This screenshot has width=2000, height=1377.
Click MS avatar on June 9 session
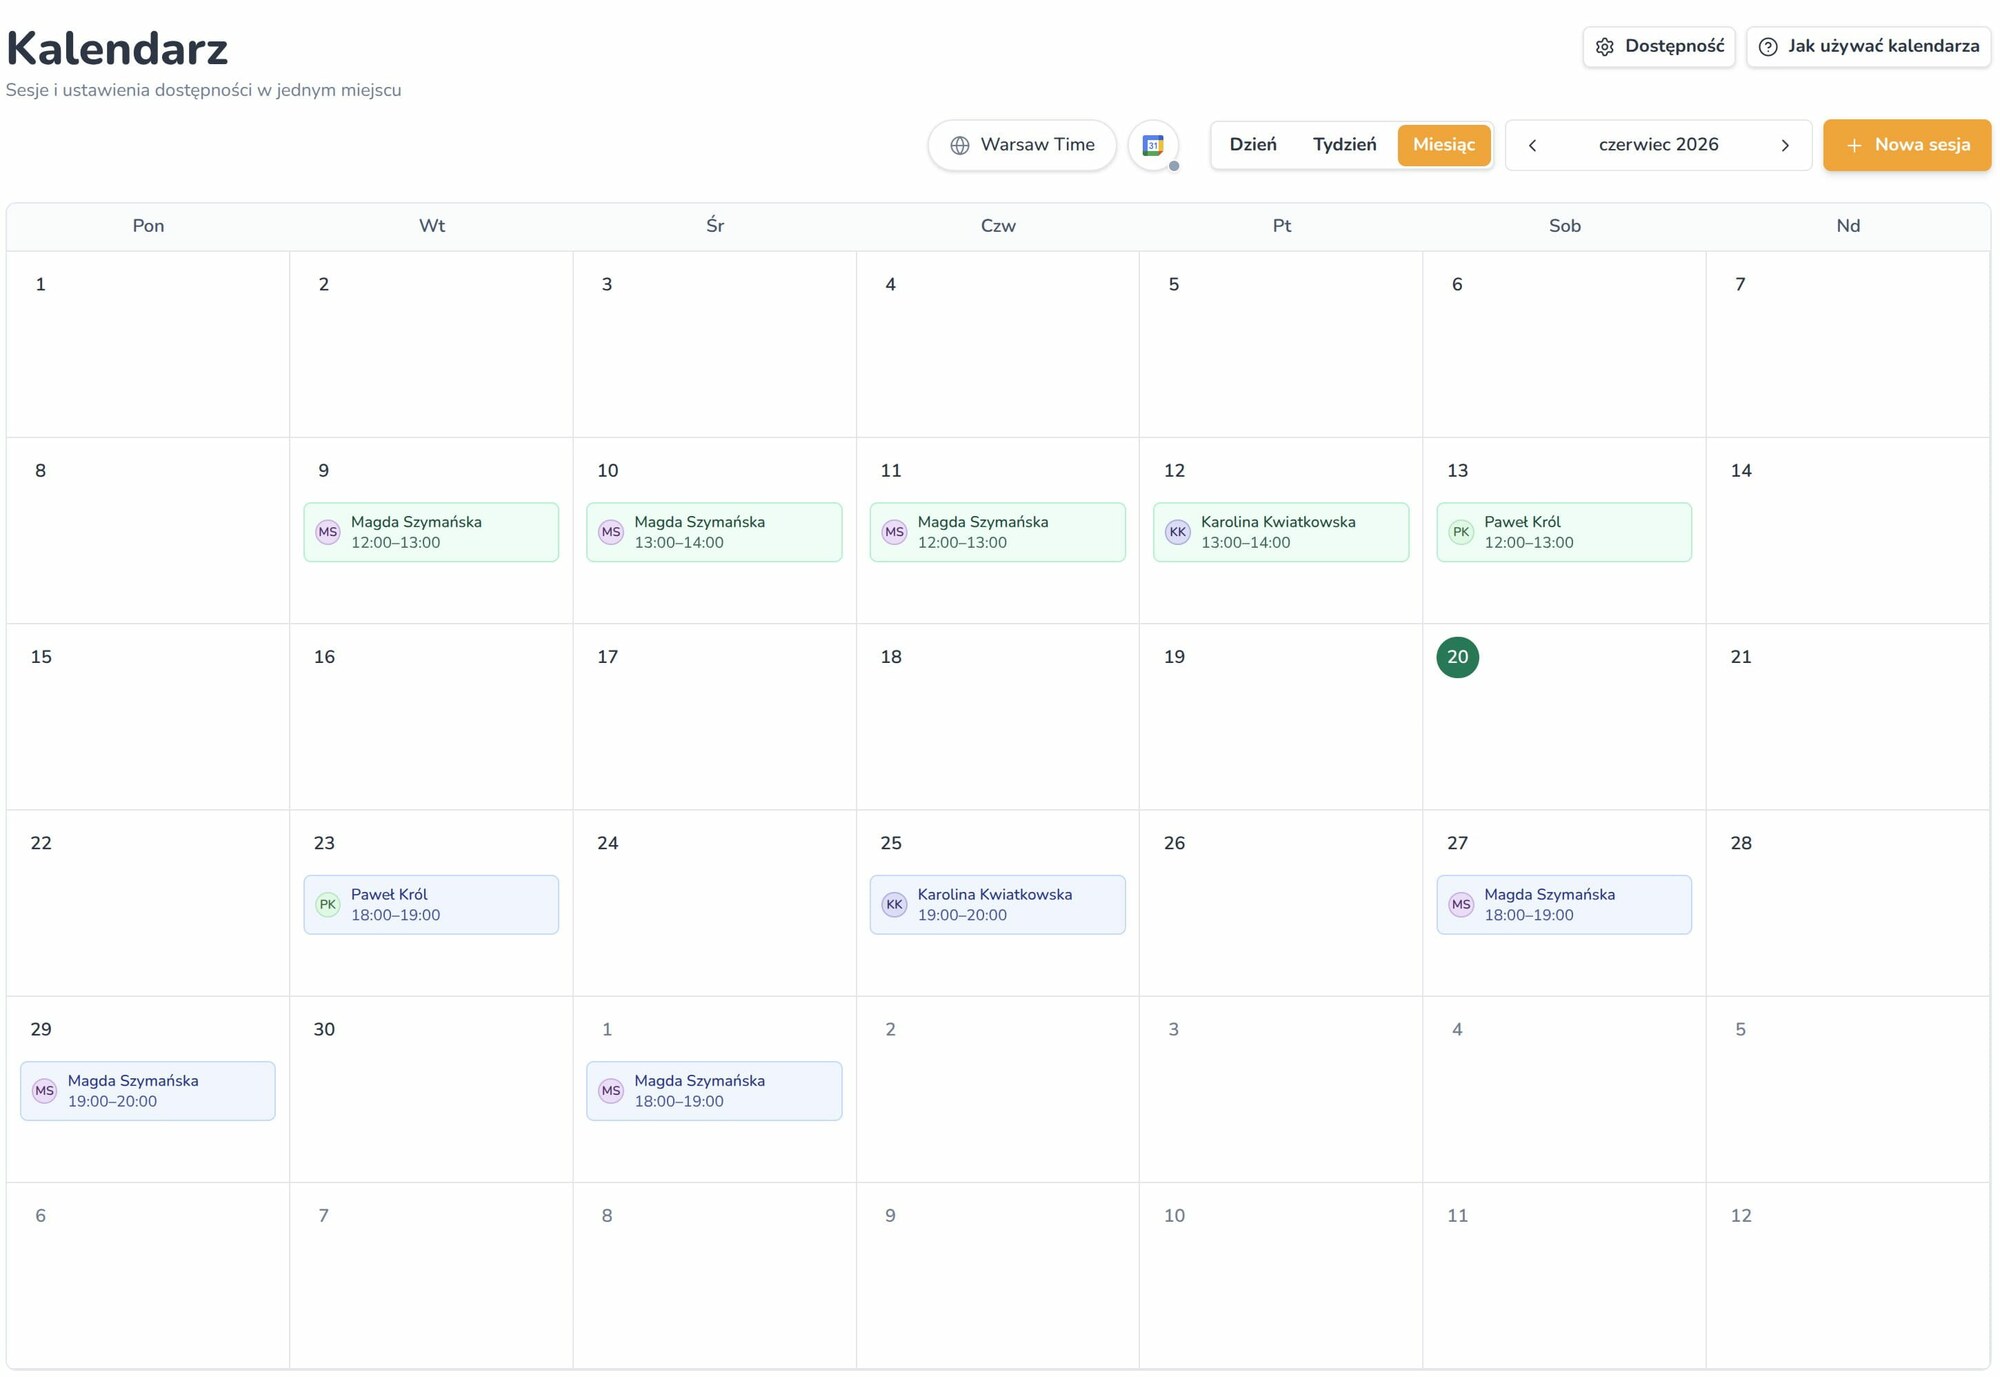328,532
